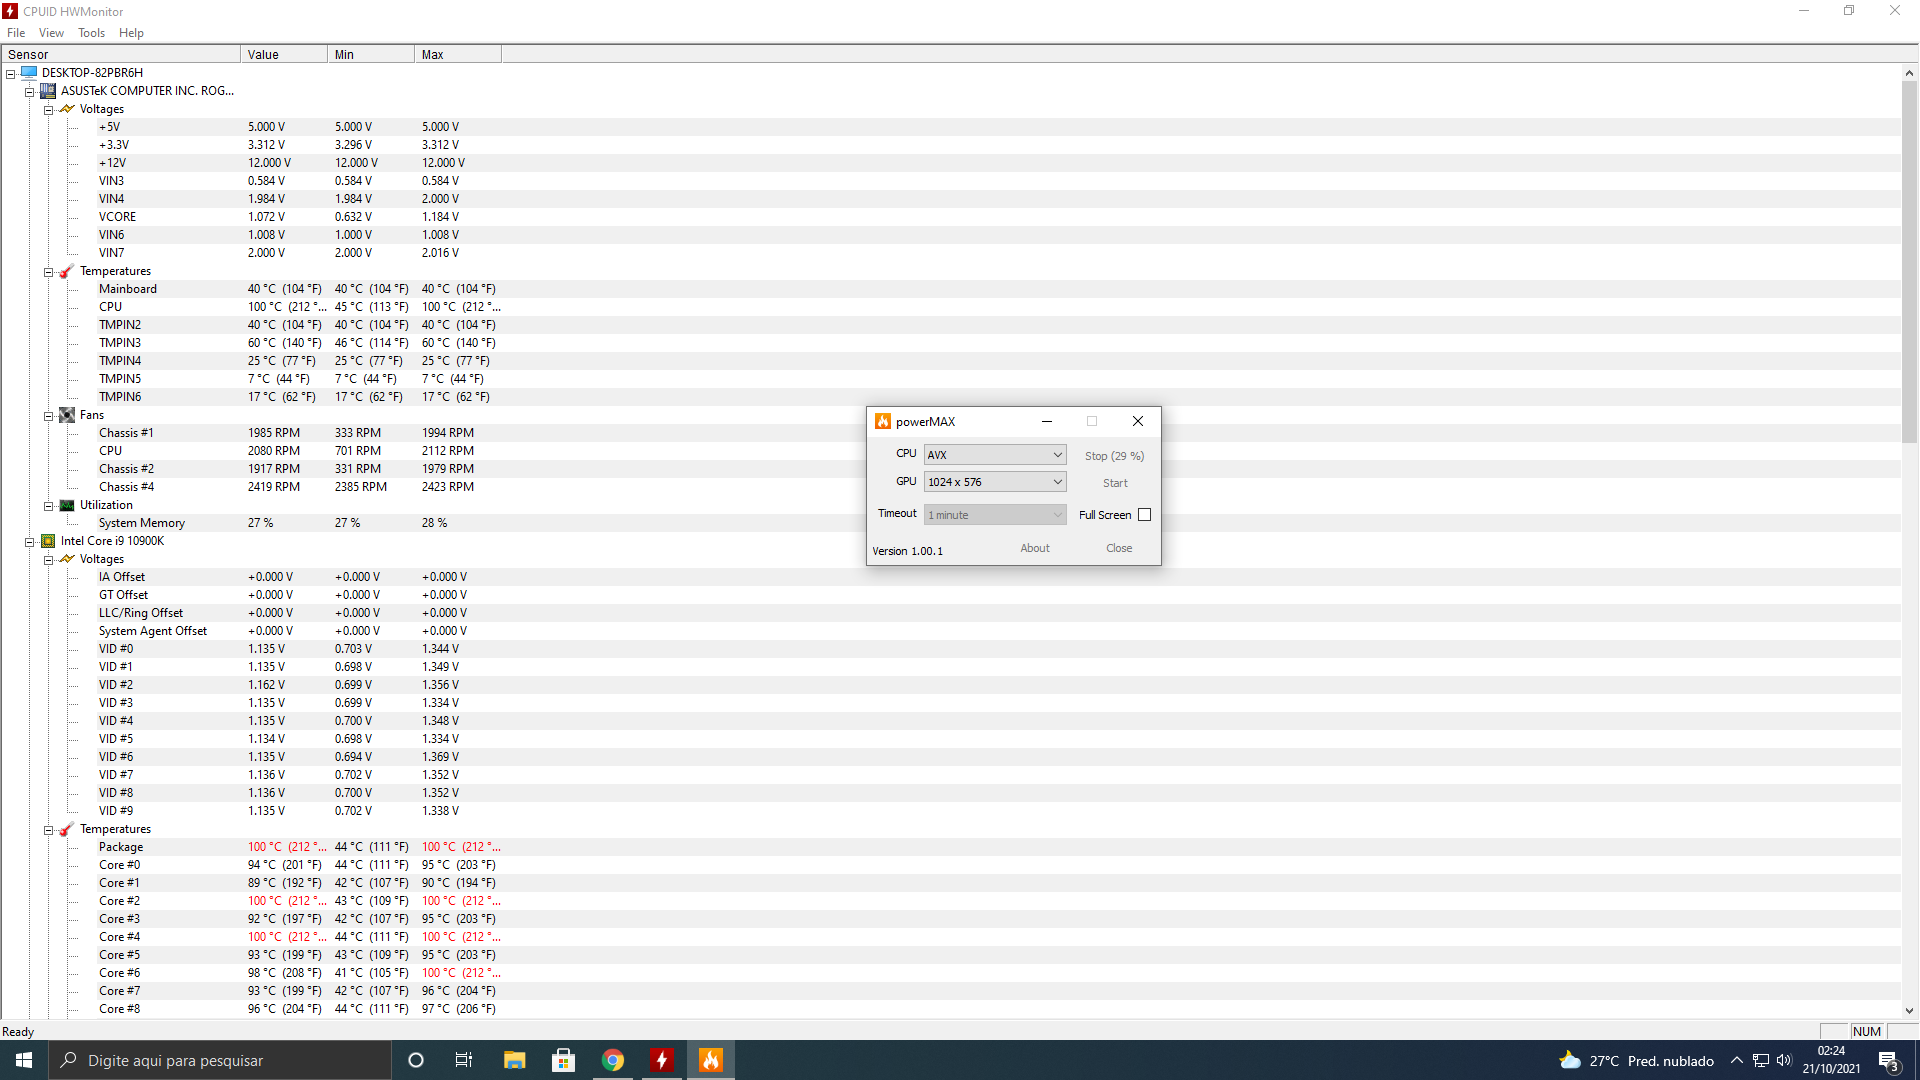Open the File menu
Image resolution: width=1920 pixels, height=1080 pixels.
click(x=16, y=33)
